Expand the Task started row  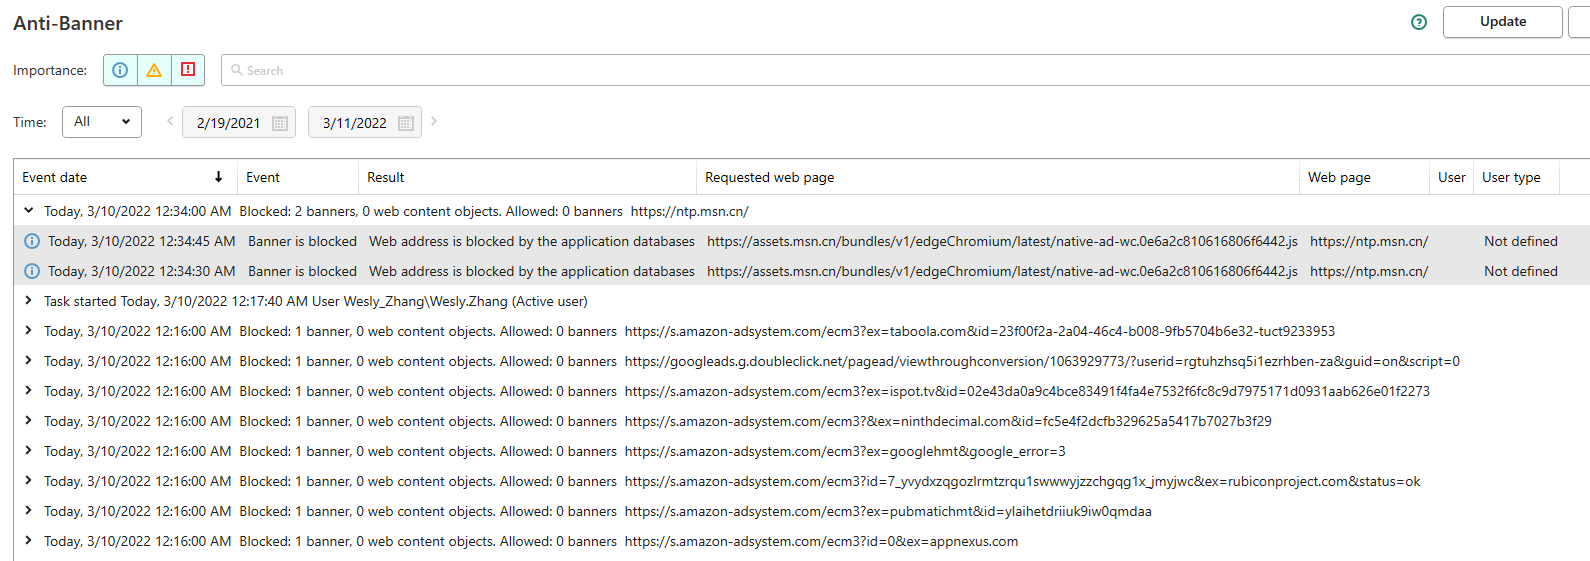pos(28,301)
